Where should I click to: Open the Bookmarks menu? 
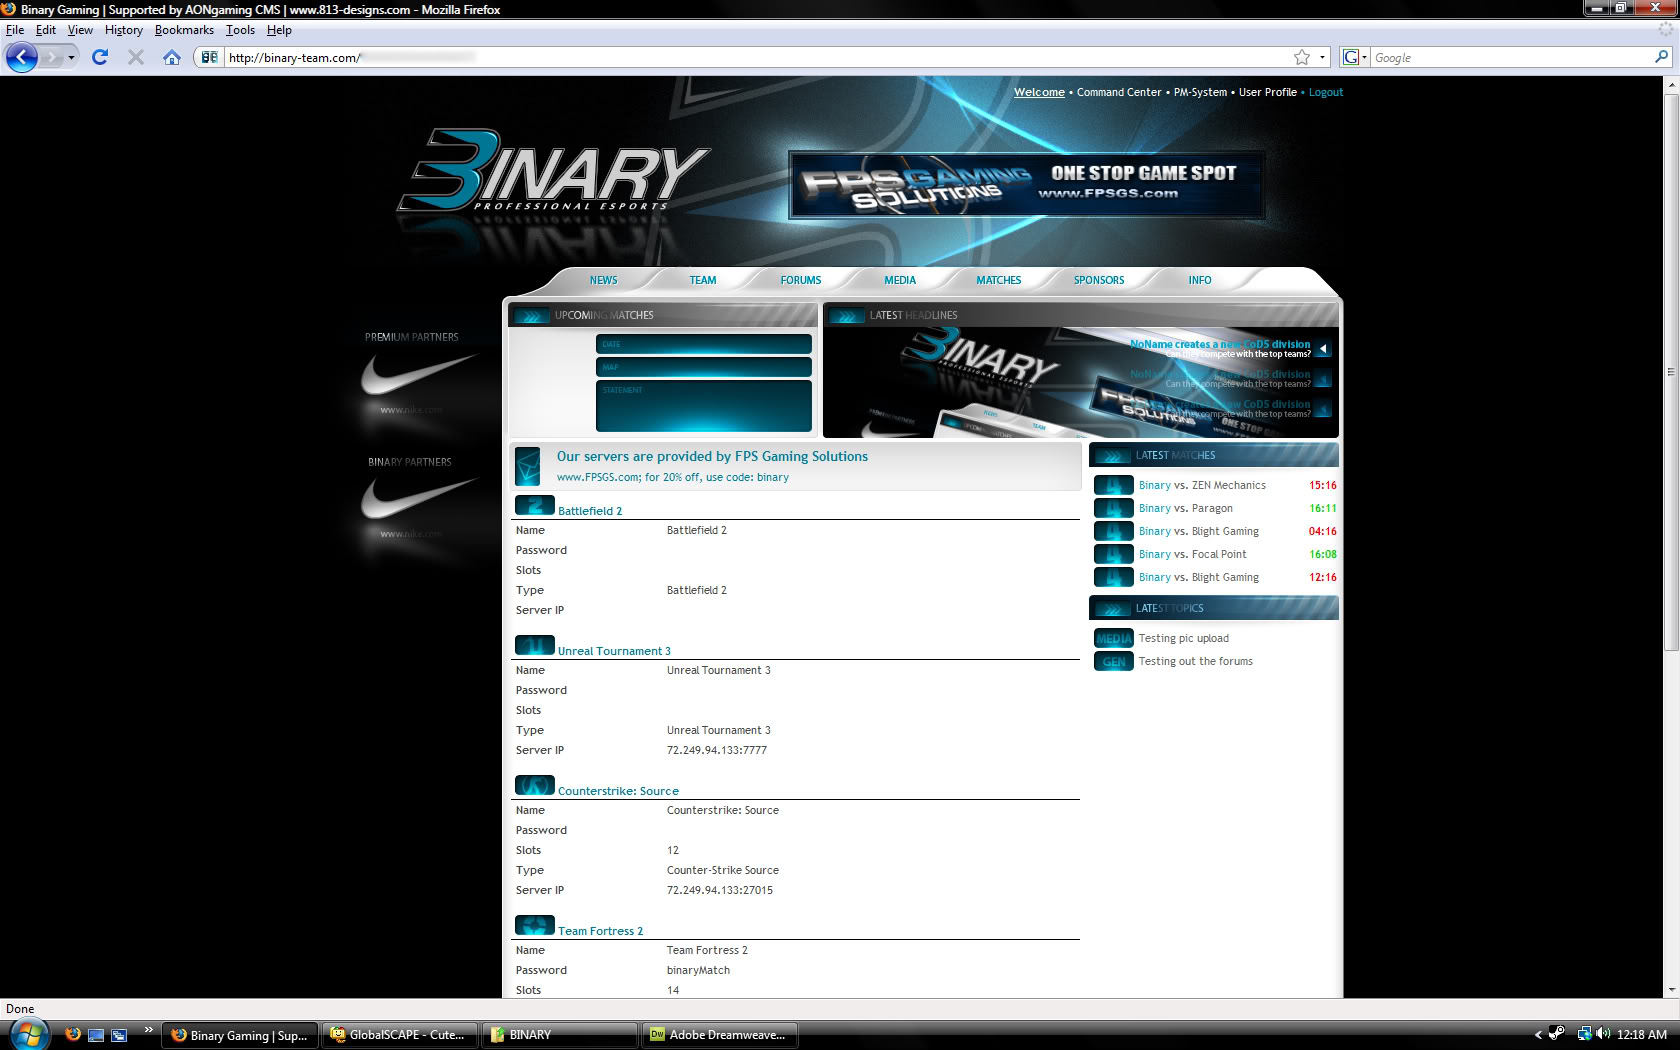pos(184,30)
